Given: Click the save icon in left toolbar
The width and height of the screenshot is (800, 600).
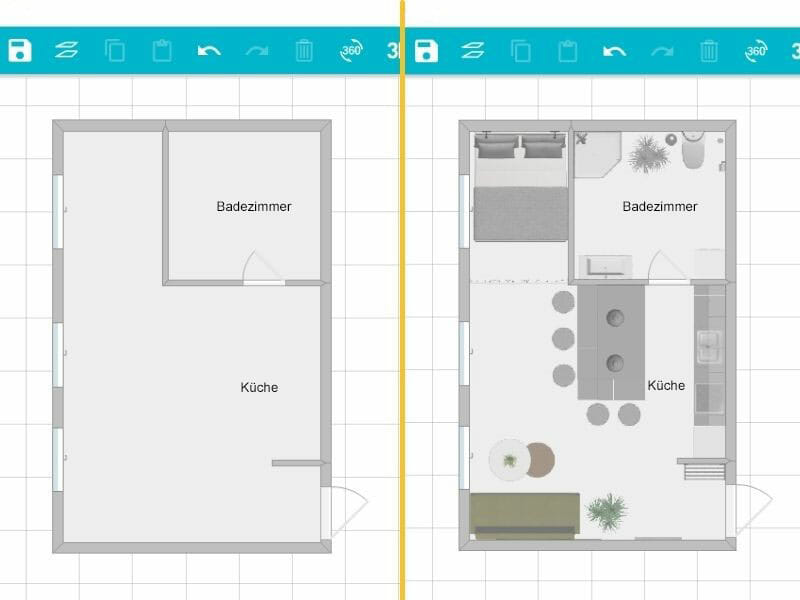Looking at the screenshot, I should pyautogui.click(x=20, y=51).
